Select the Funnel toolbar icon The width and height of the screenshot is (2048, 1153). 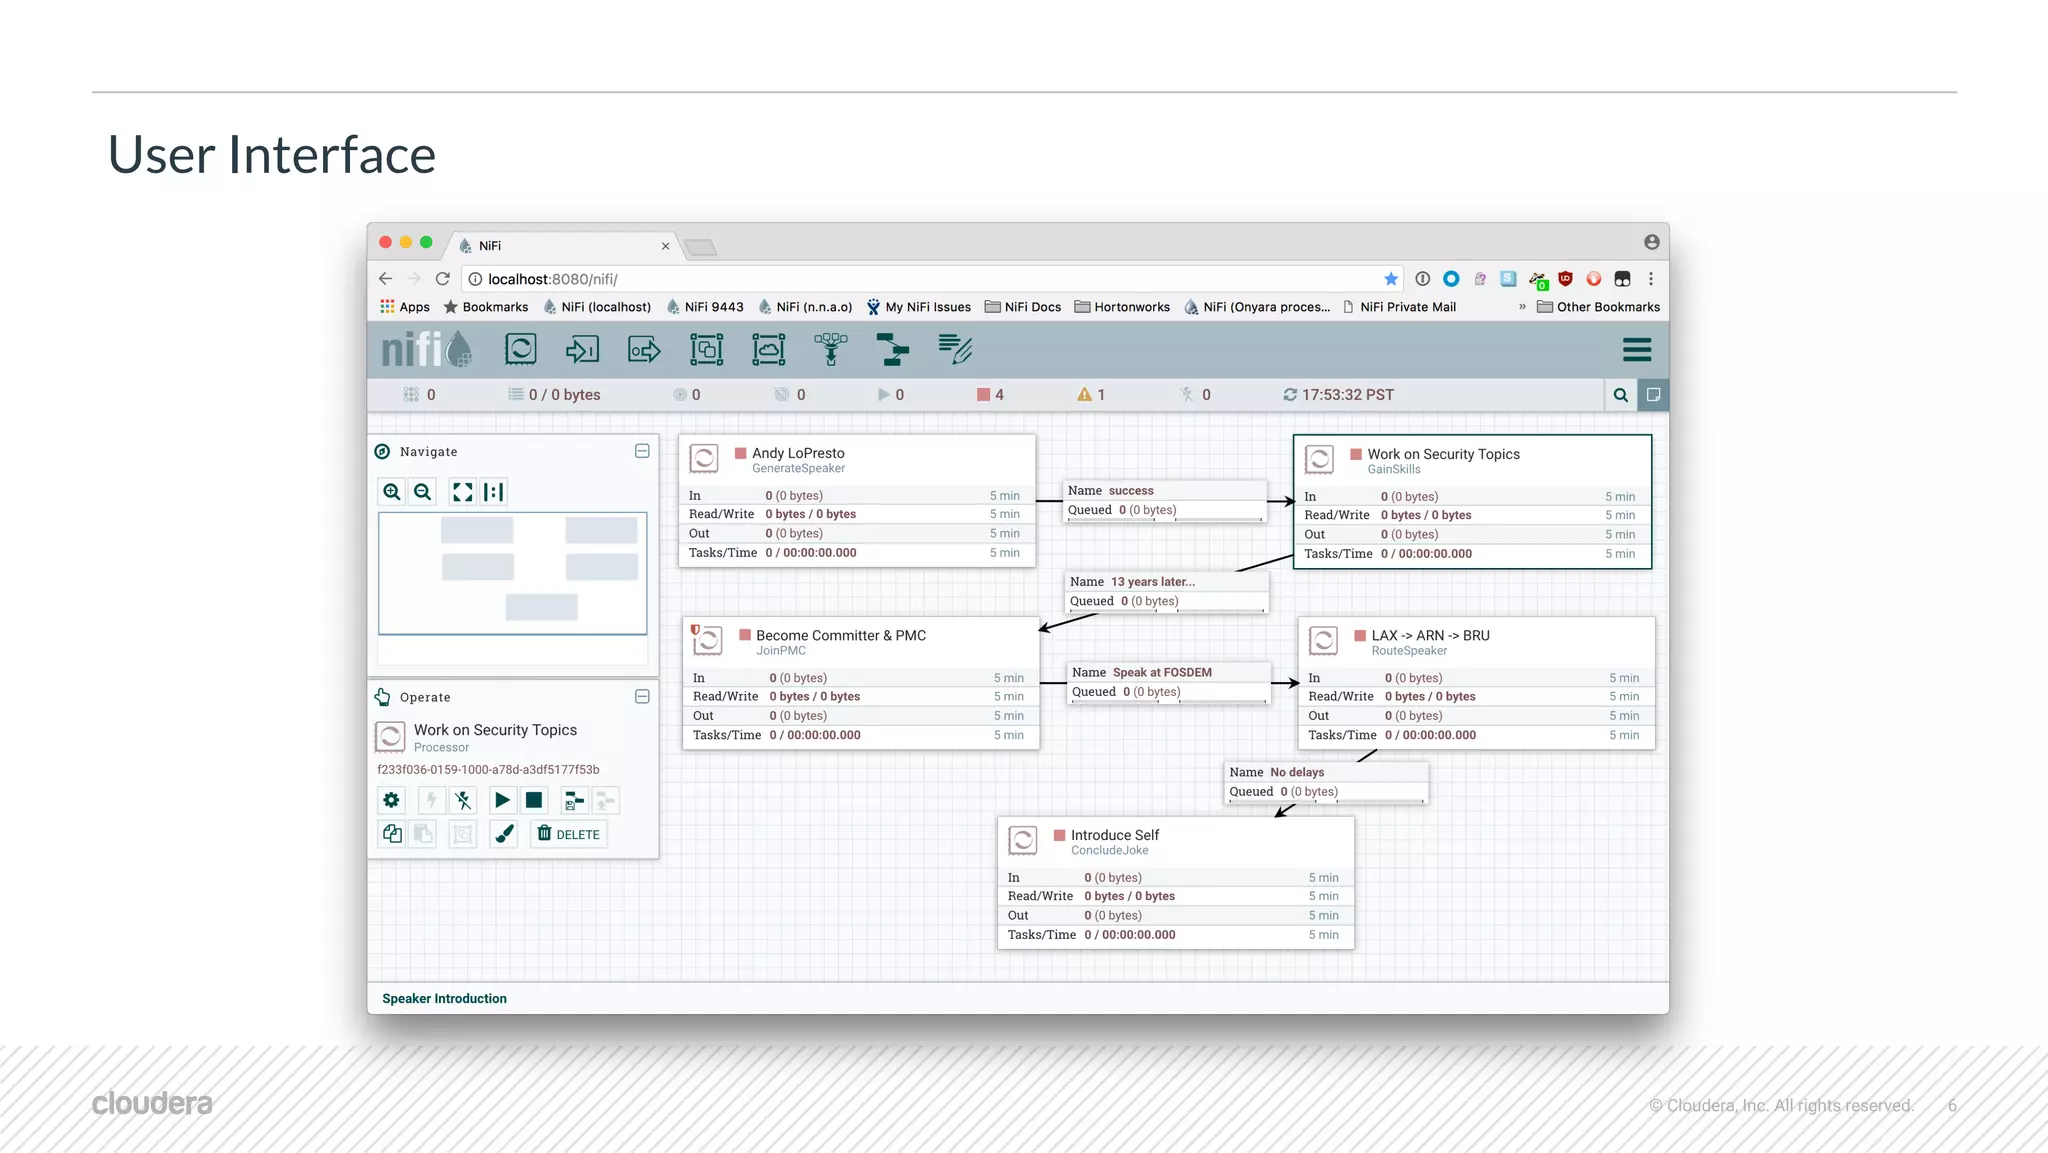pyautogui.click(x=830, y=350)
